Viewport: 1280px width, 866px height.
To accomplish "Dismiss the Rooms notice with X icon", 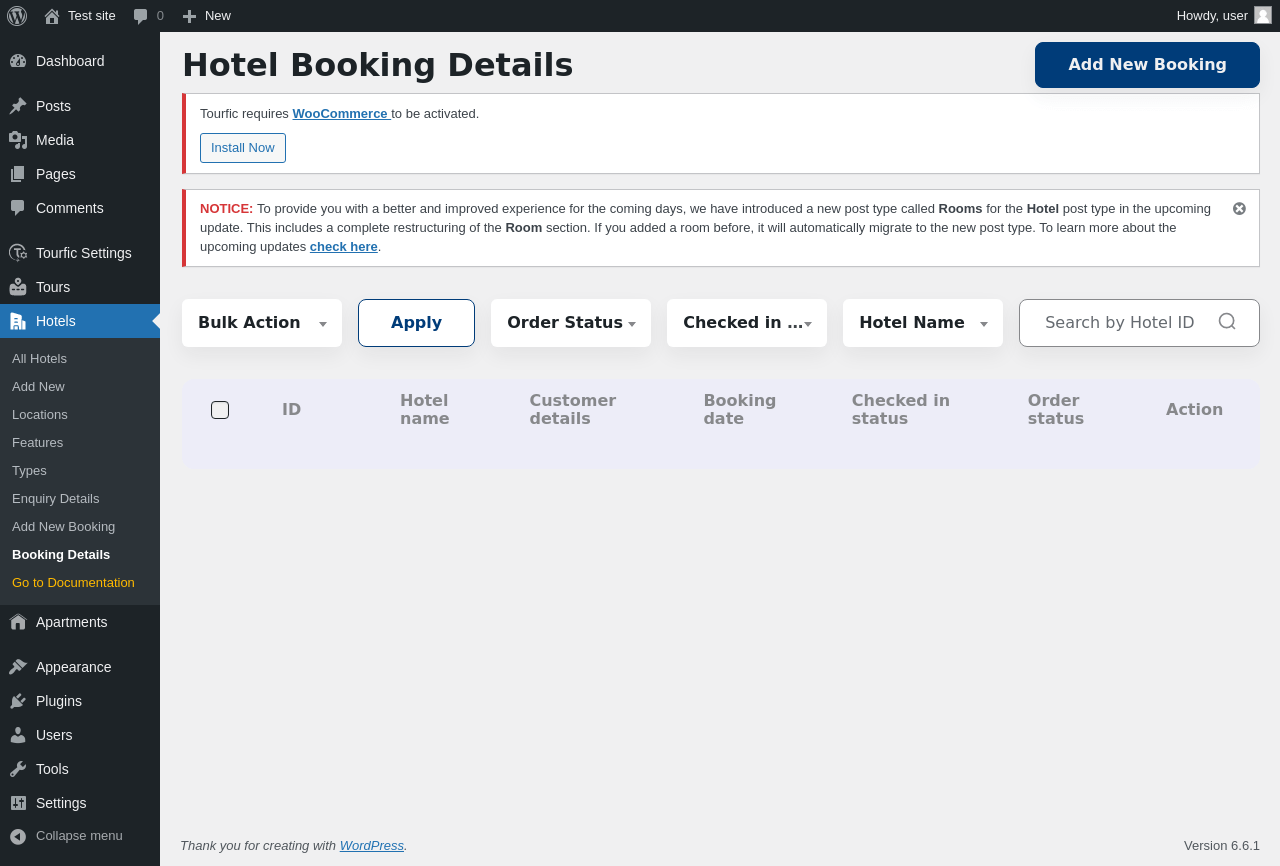I will (1239, 209).
